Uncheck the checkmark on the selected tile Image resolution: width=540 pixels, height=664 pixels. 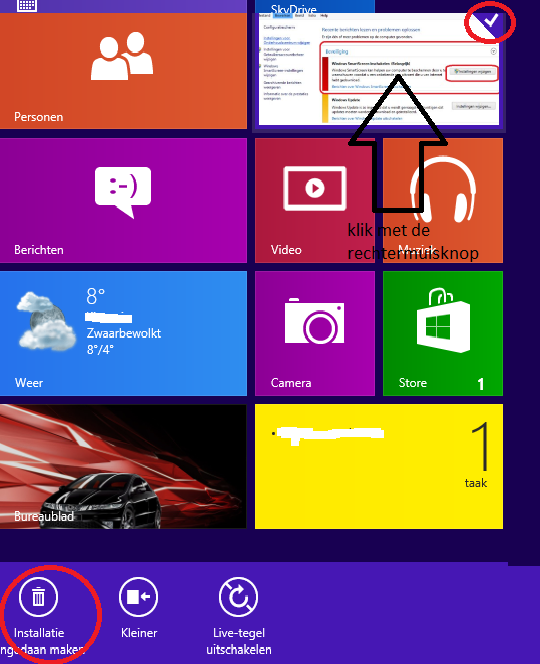coord(490,21)
